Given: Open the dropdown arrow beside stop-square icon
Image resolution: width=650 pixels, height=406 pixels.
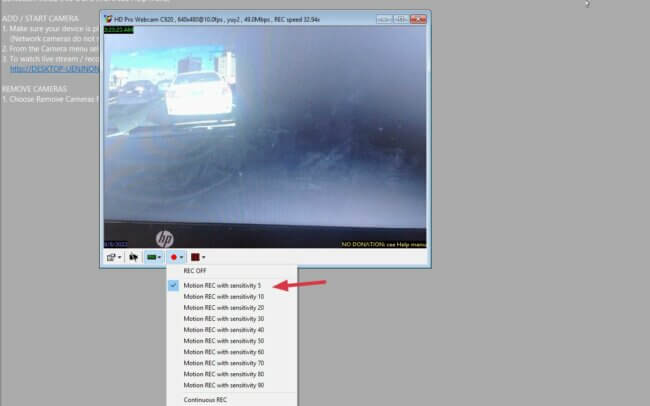Looking at the screenshot, I should 204,257.
